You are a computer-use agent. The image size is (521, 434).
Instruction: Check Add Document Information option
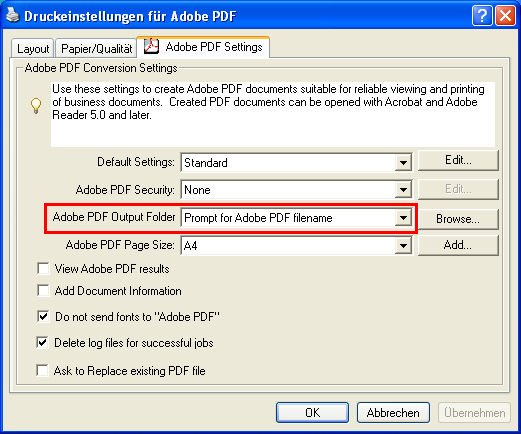(x=43, y=291)
